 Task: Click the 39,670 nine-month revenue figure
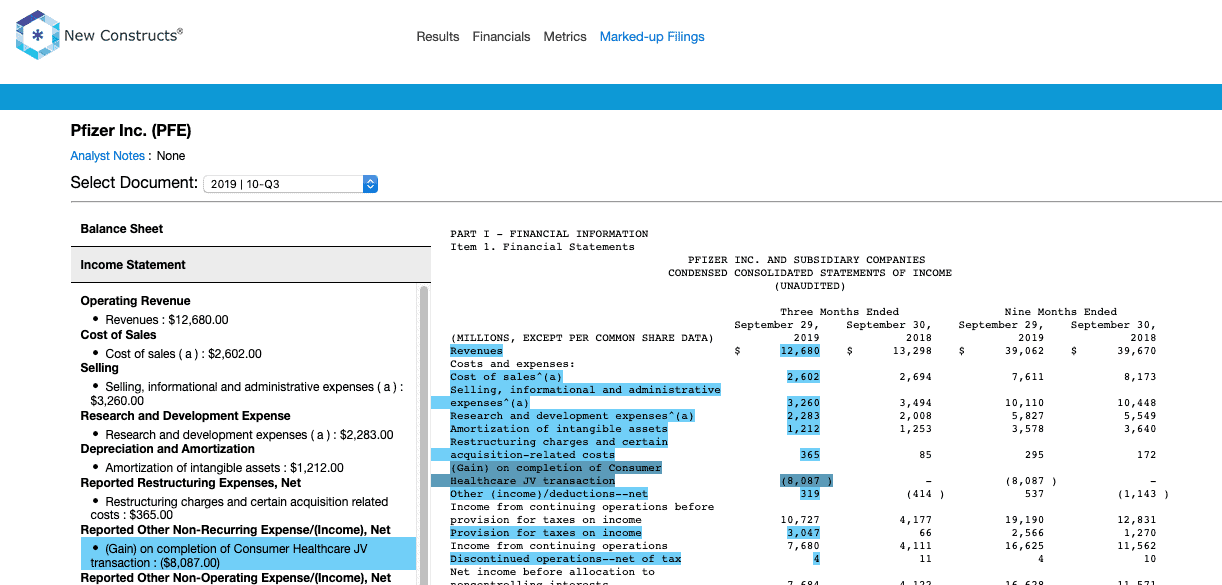(1136, 351)
